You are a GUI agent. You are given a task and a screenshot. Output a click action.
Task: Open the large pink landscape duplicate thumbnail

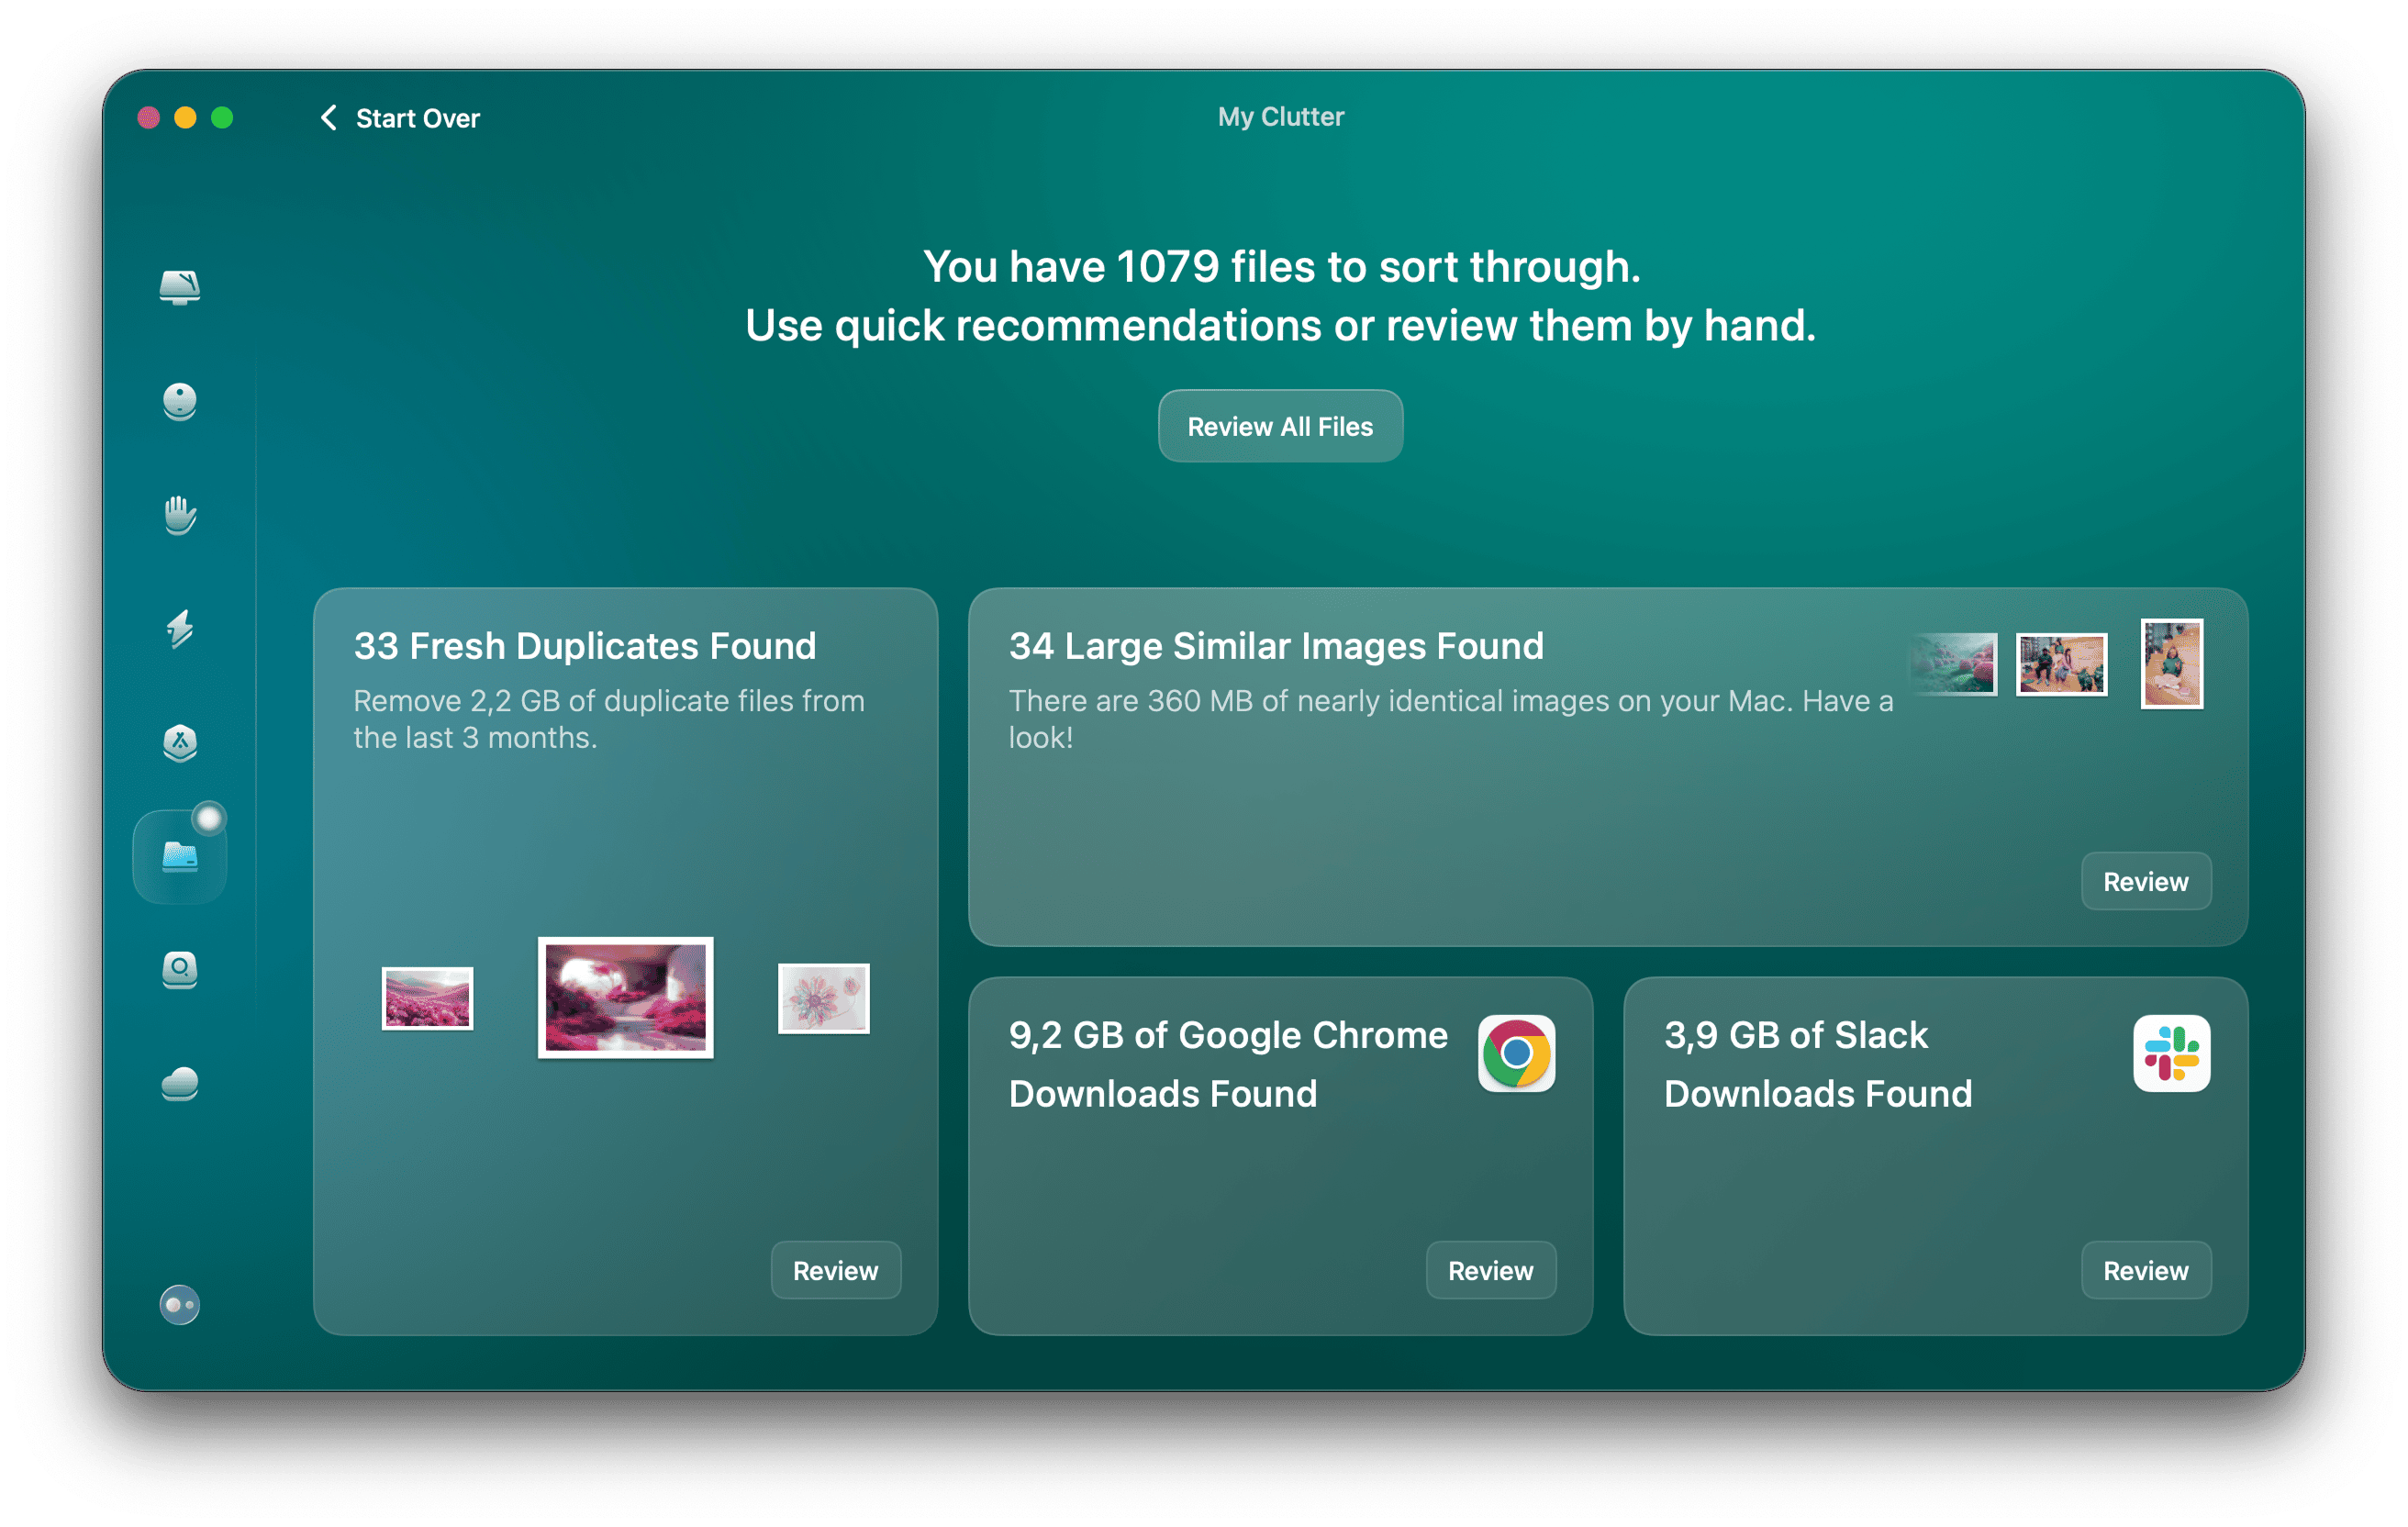625,997
